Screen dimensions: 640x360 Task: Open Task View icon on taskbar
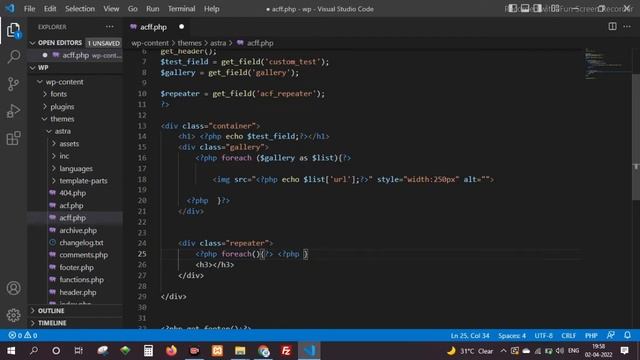pos(78,351)
